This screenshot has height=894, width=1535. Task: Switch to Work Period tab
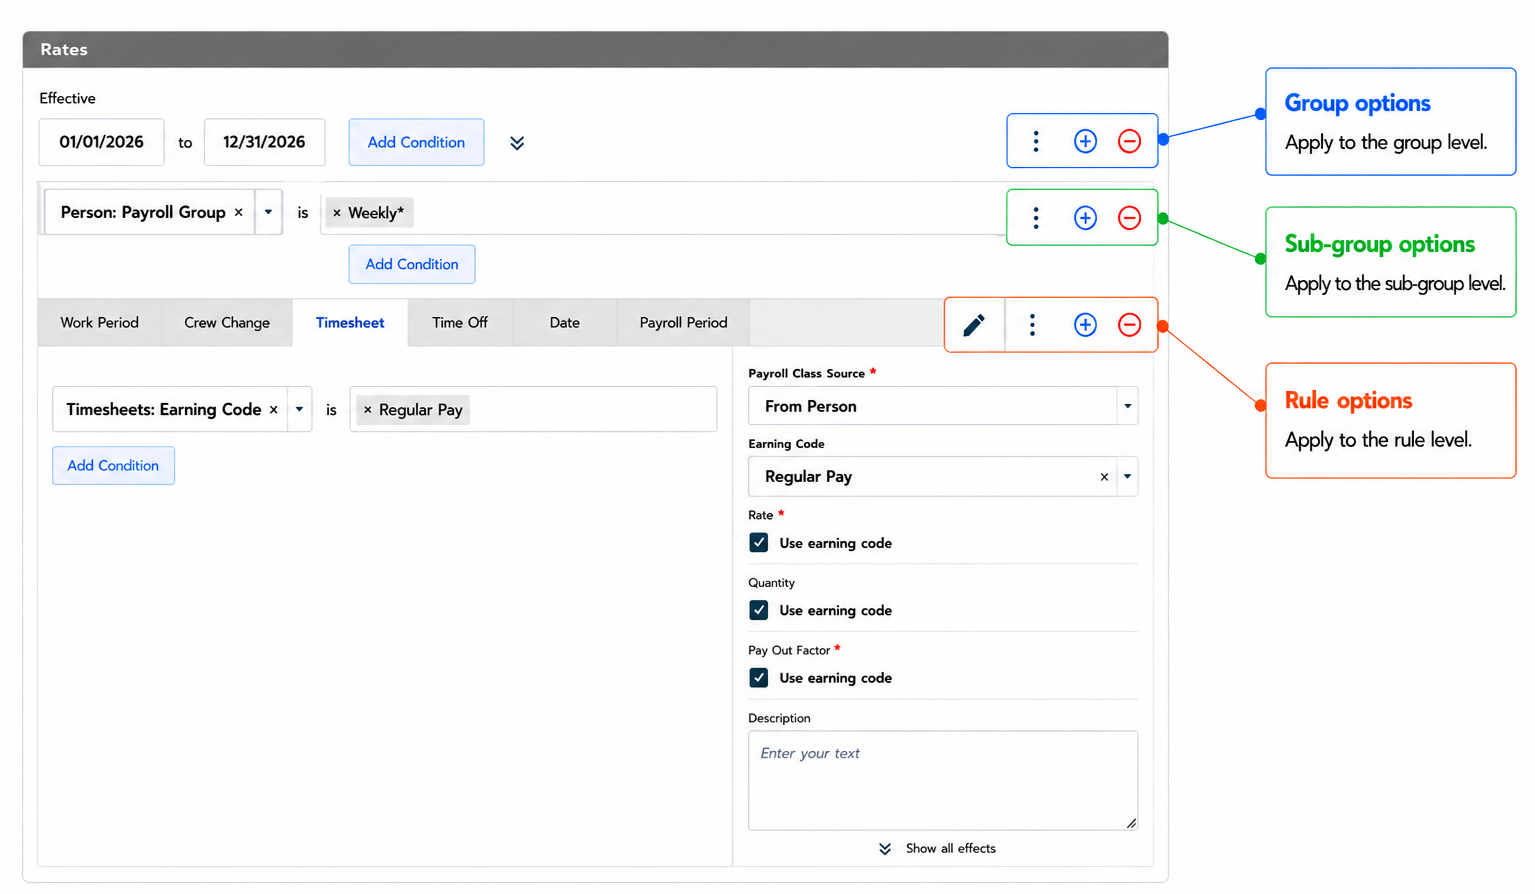(x=100, y=323)
